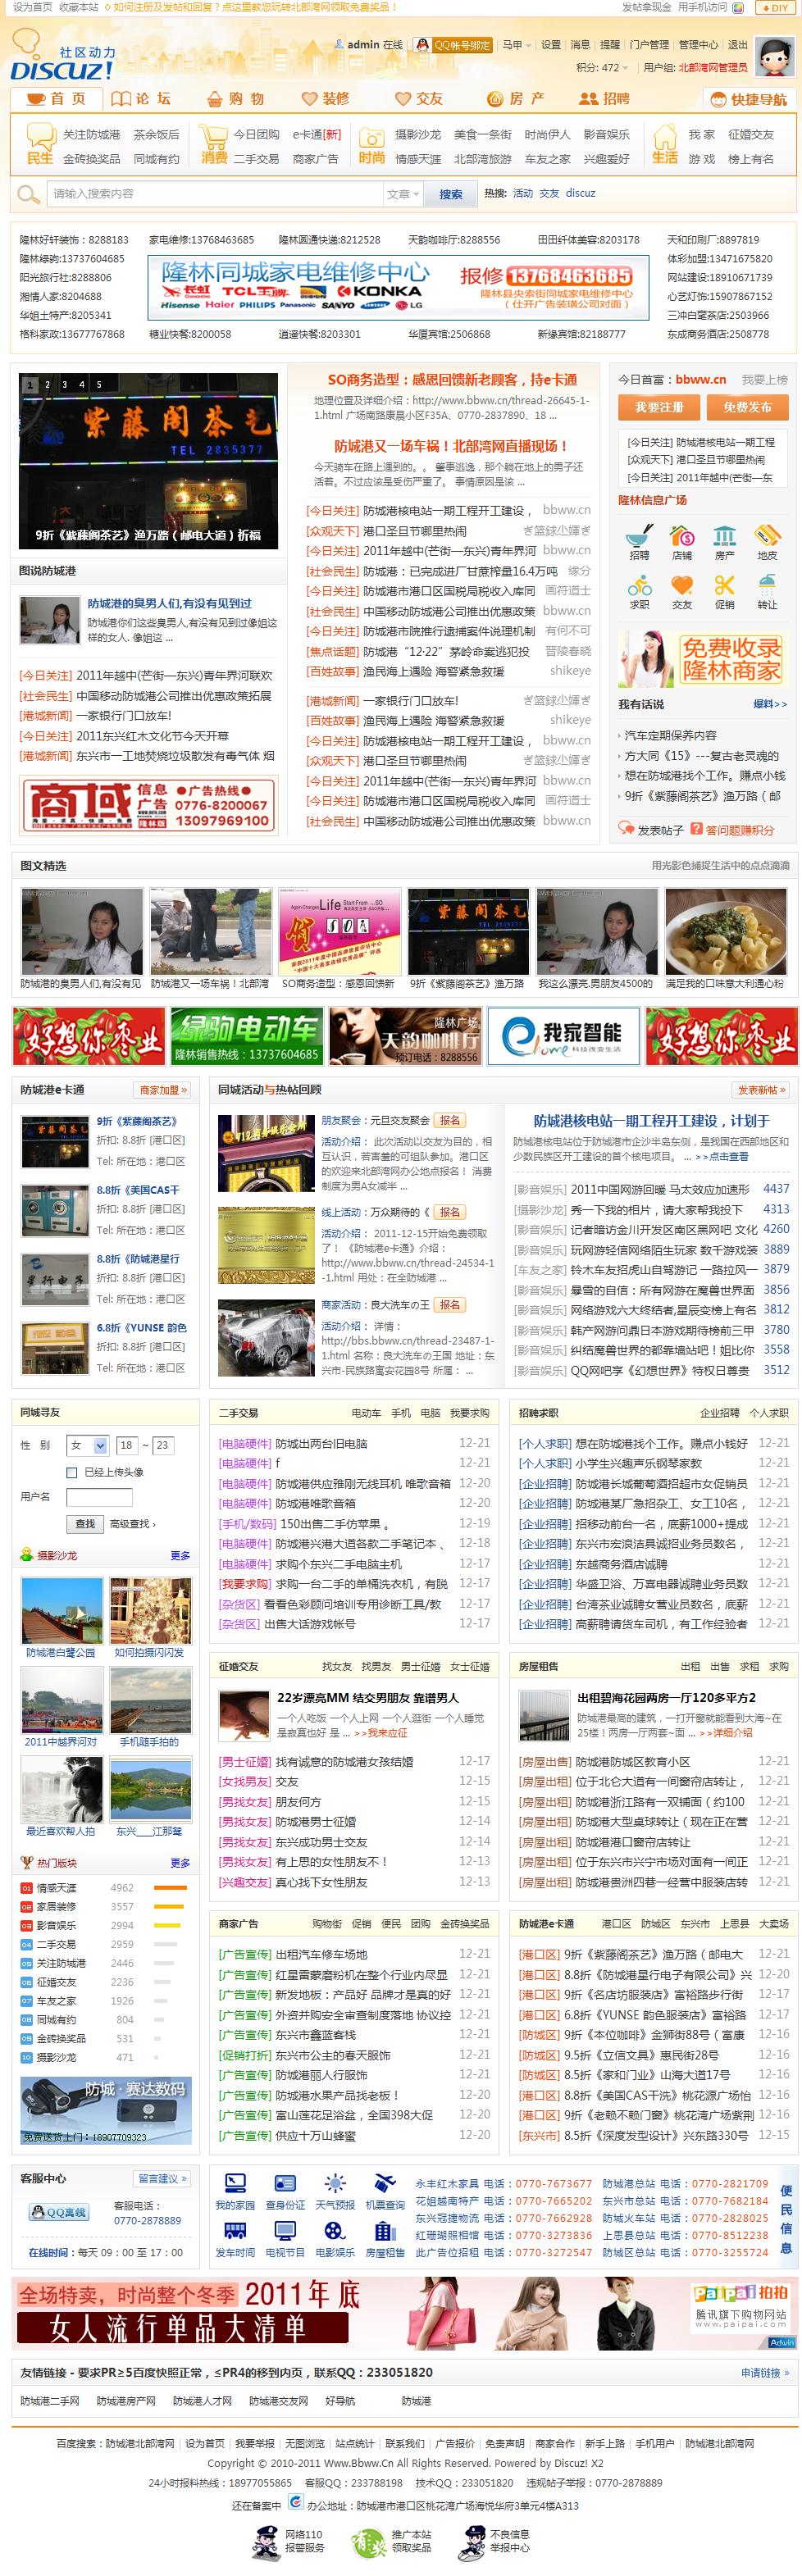Open the 查身份证 ID card icon
The height and width of the screenshot is (2576, 802).
tap(285, 2183)
